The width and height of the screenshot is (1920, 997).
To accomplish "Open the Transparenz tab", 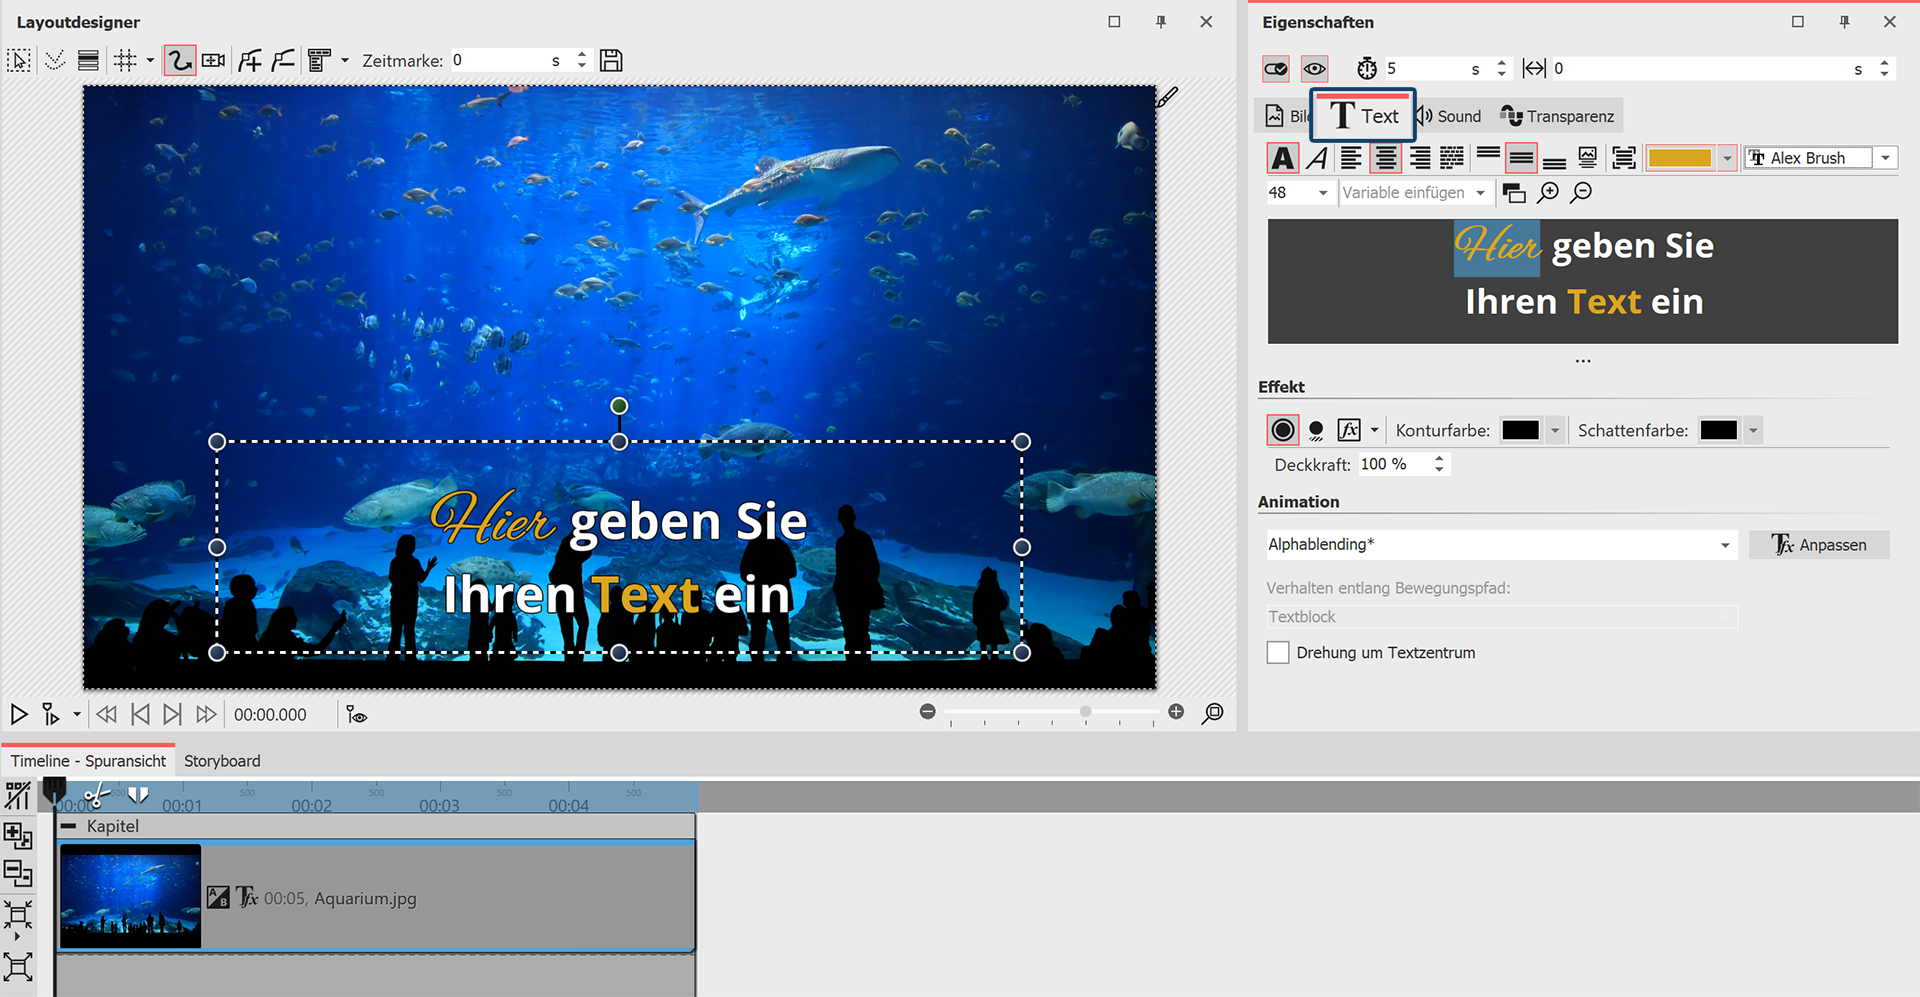I will [1558, 117].
